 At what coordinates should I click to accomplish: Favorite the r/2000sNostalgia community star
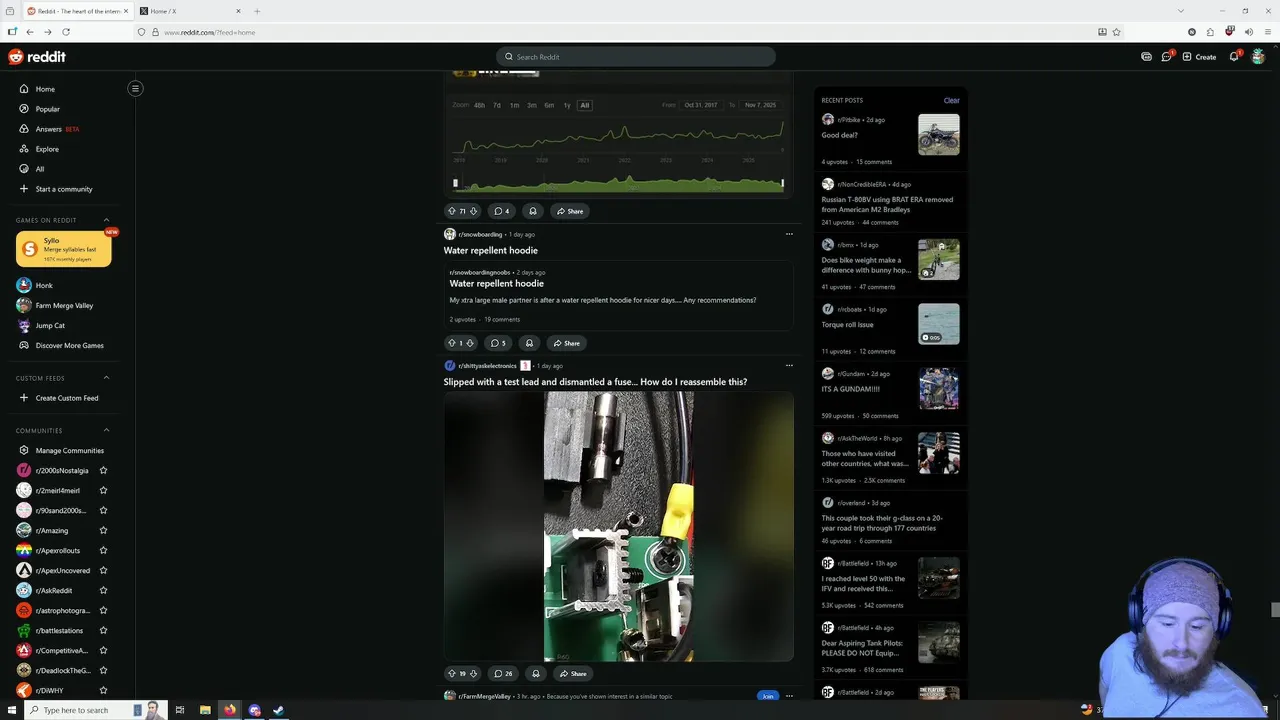103,470
